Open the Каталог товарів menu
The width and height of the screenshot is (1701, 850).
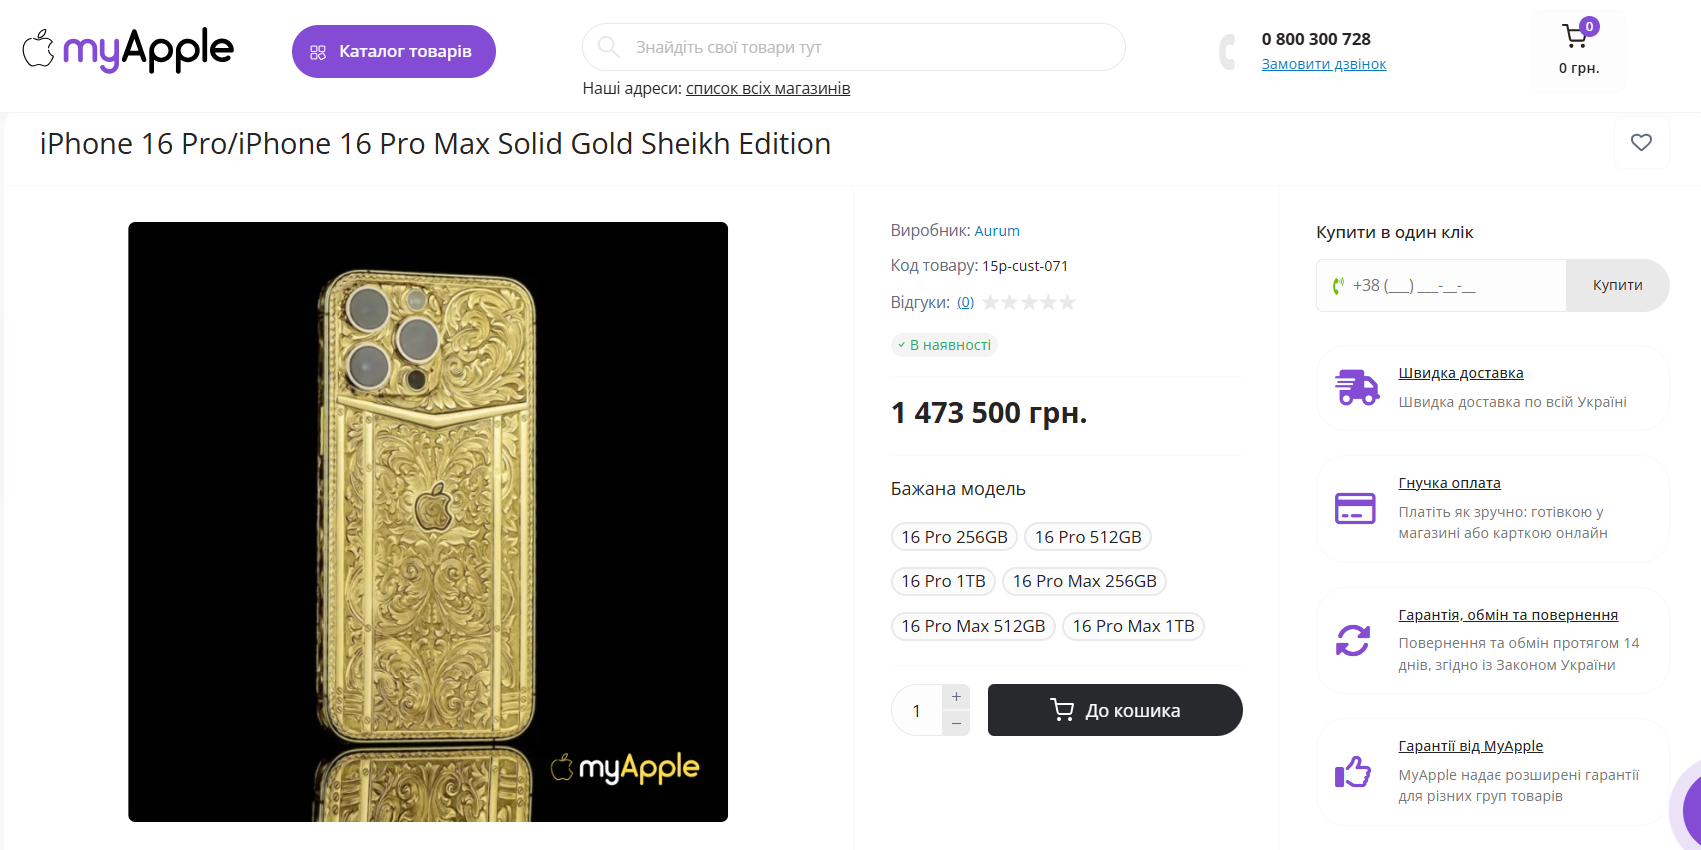(x=394, y=52)
